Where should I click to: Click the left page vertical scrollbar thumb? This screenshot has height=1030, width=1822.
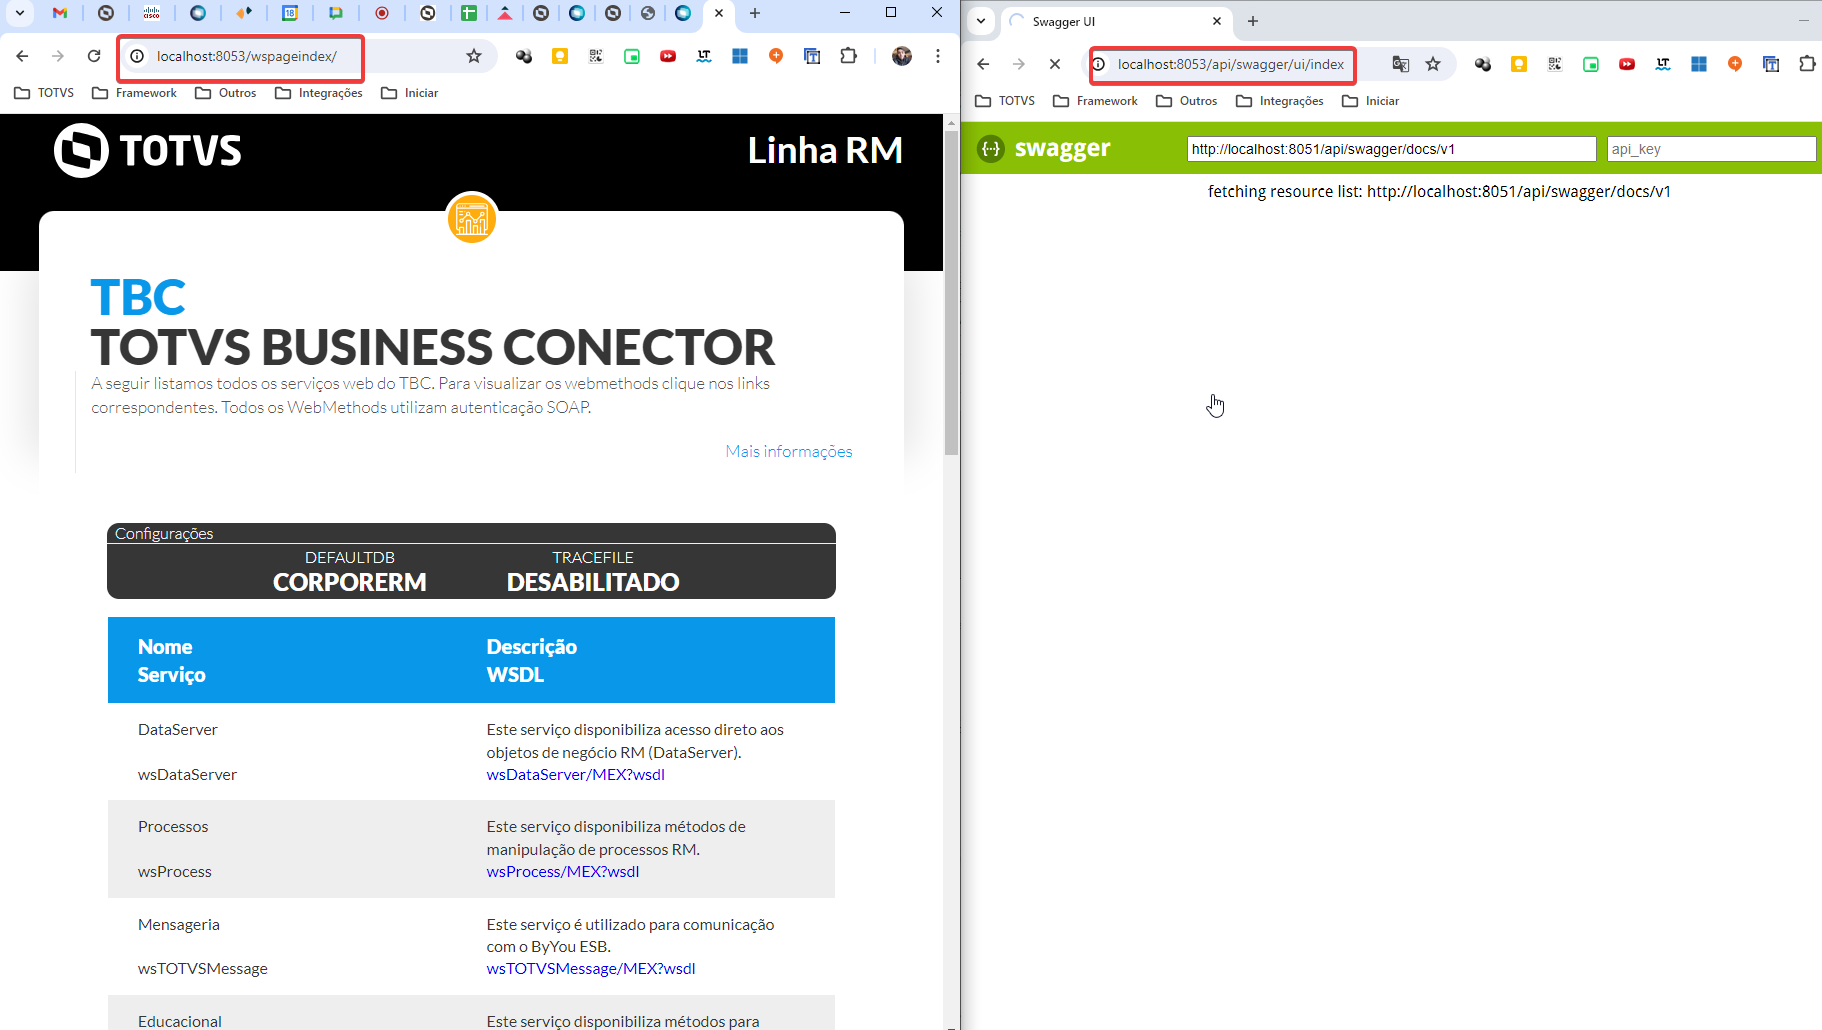coord(951,293)
